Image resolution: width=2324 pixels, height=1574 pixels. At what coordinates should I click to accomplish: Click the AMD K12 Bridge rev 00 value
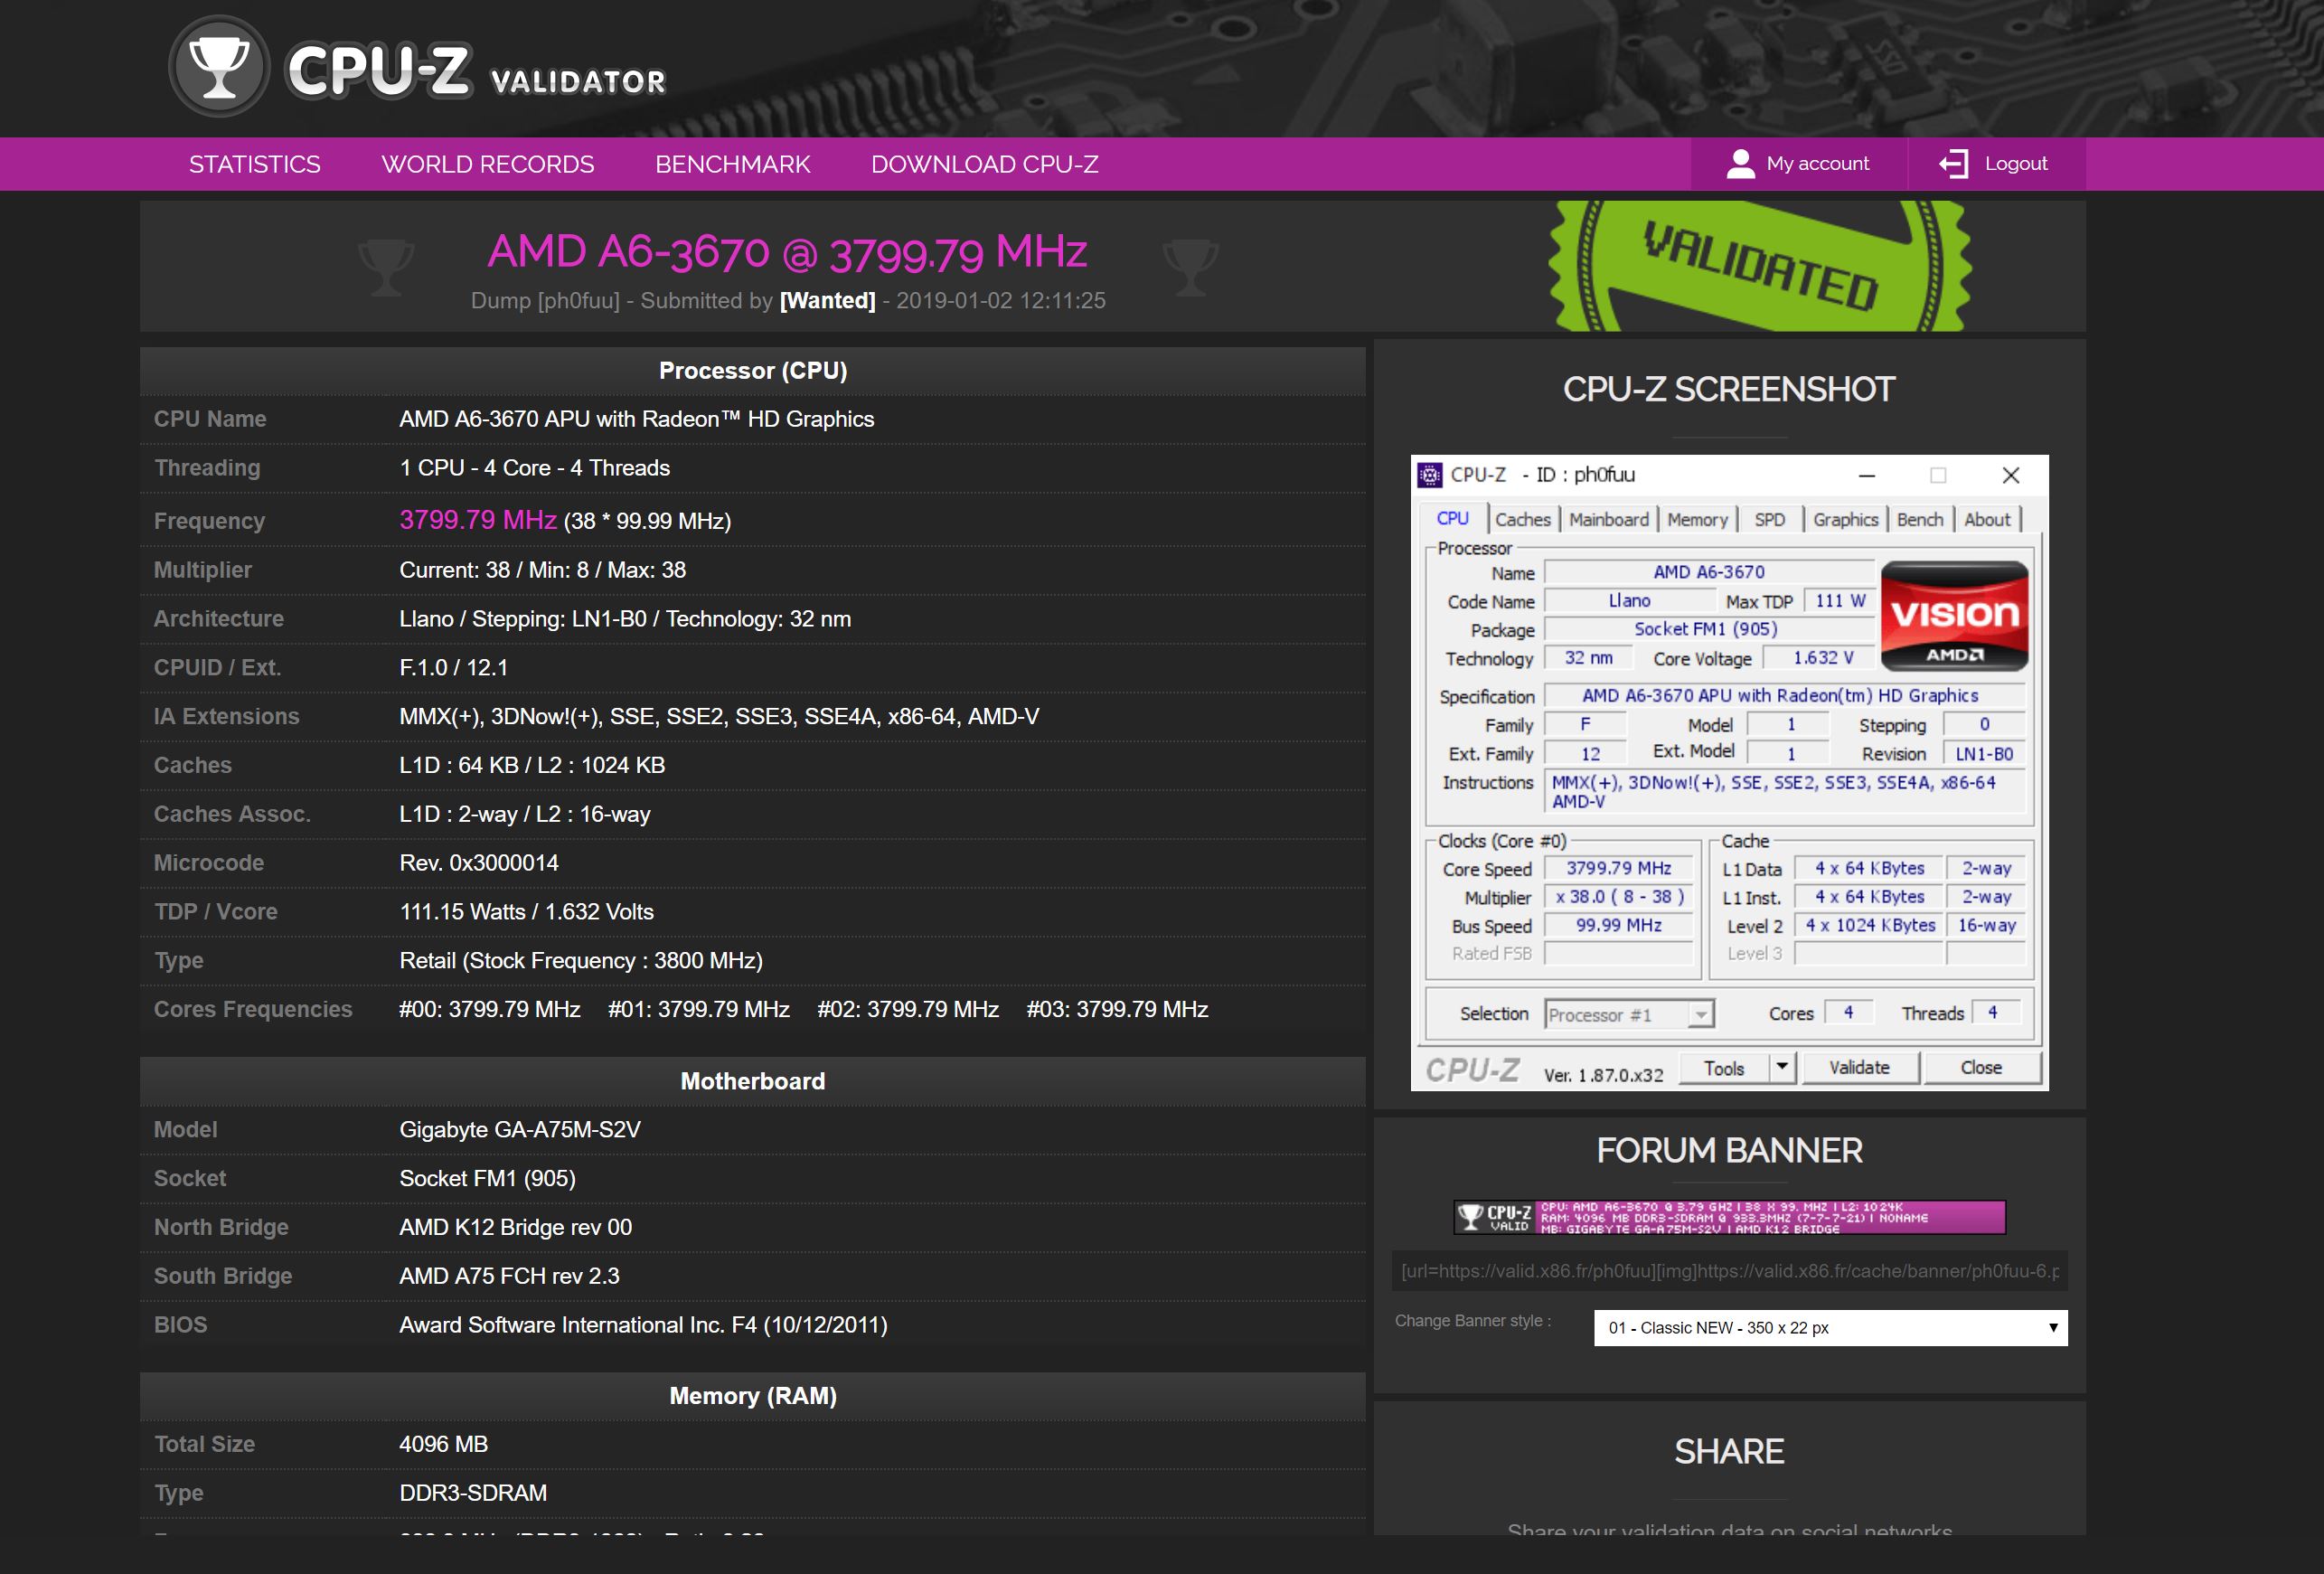point(515,1228)
